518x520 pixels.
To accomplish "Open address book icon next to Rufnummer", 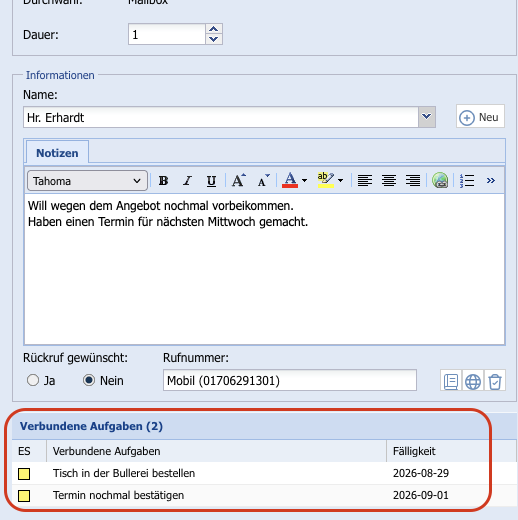I will click(x=451, y=381).
